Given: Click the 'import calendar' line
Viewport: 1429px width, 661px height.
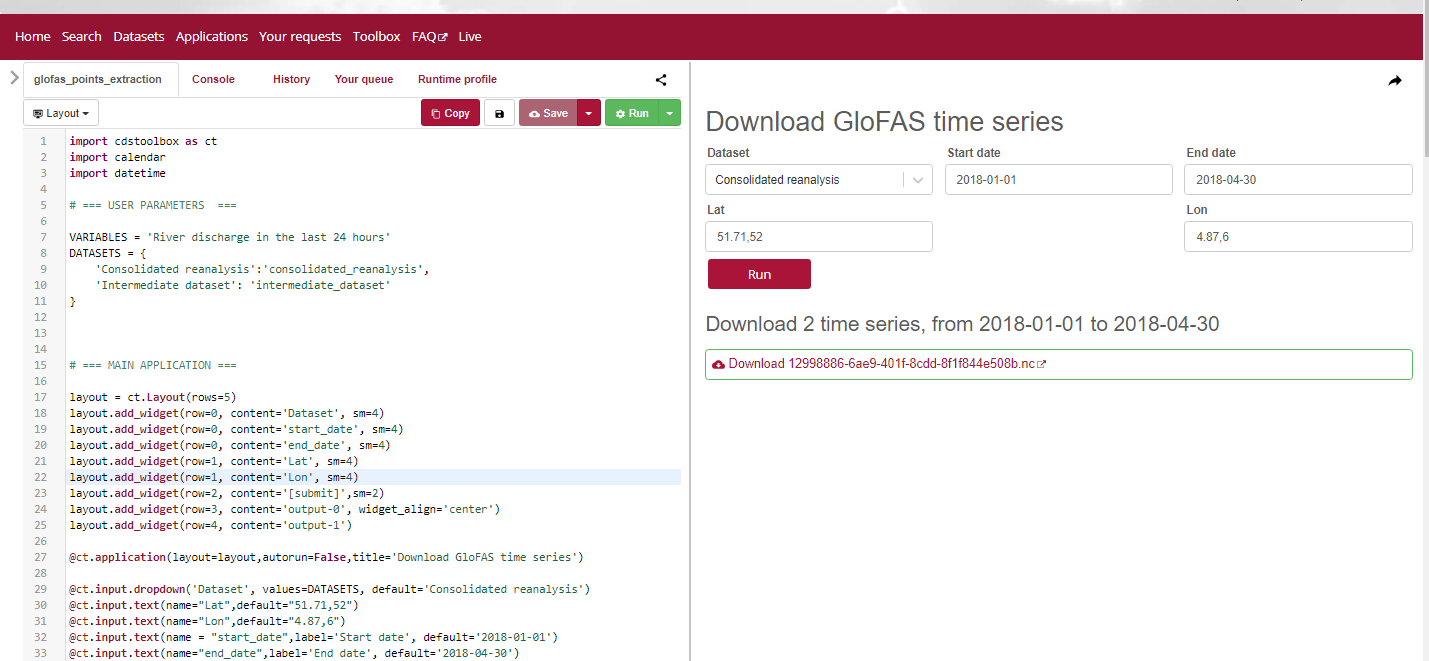Looking at the screenshot, I should point(117,157).
